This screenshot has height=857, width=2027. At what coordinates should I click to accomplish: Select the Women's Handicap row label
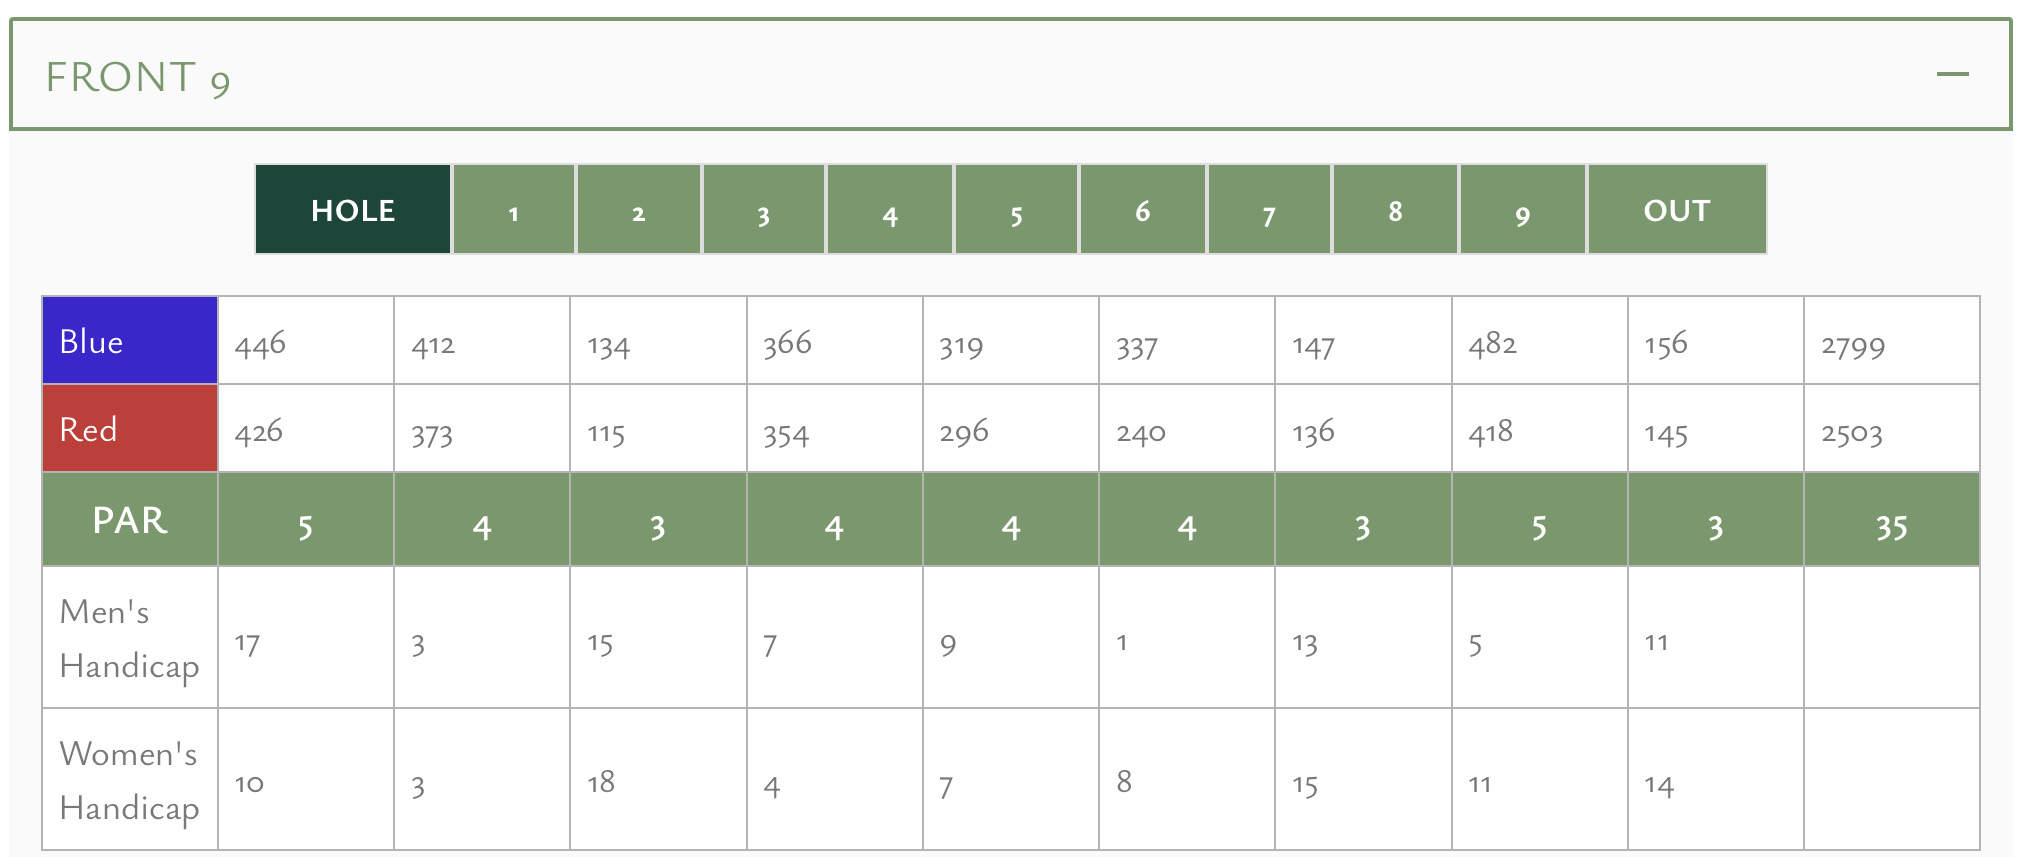pos(130,780)
